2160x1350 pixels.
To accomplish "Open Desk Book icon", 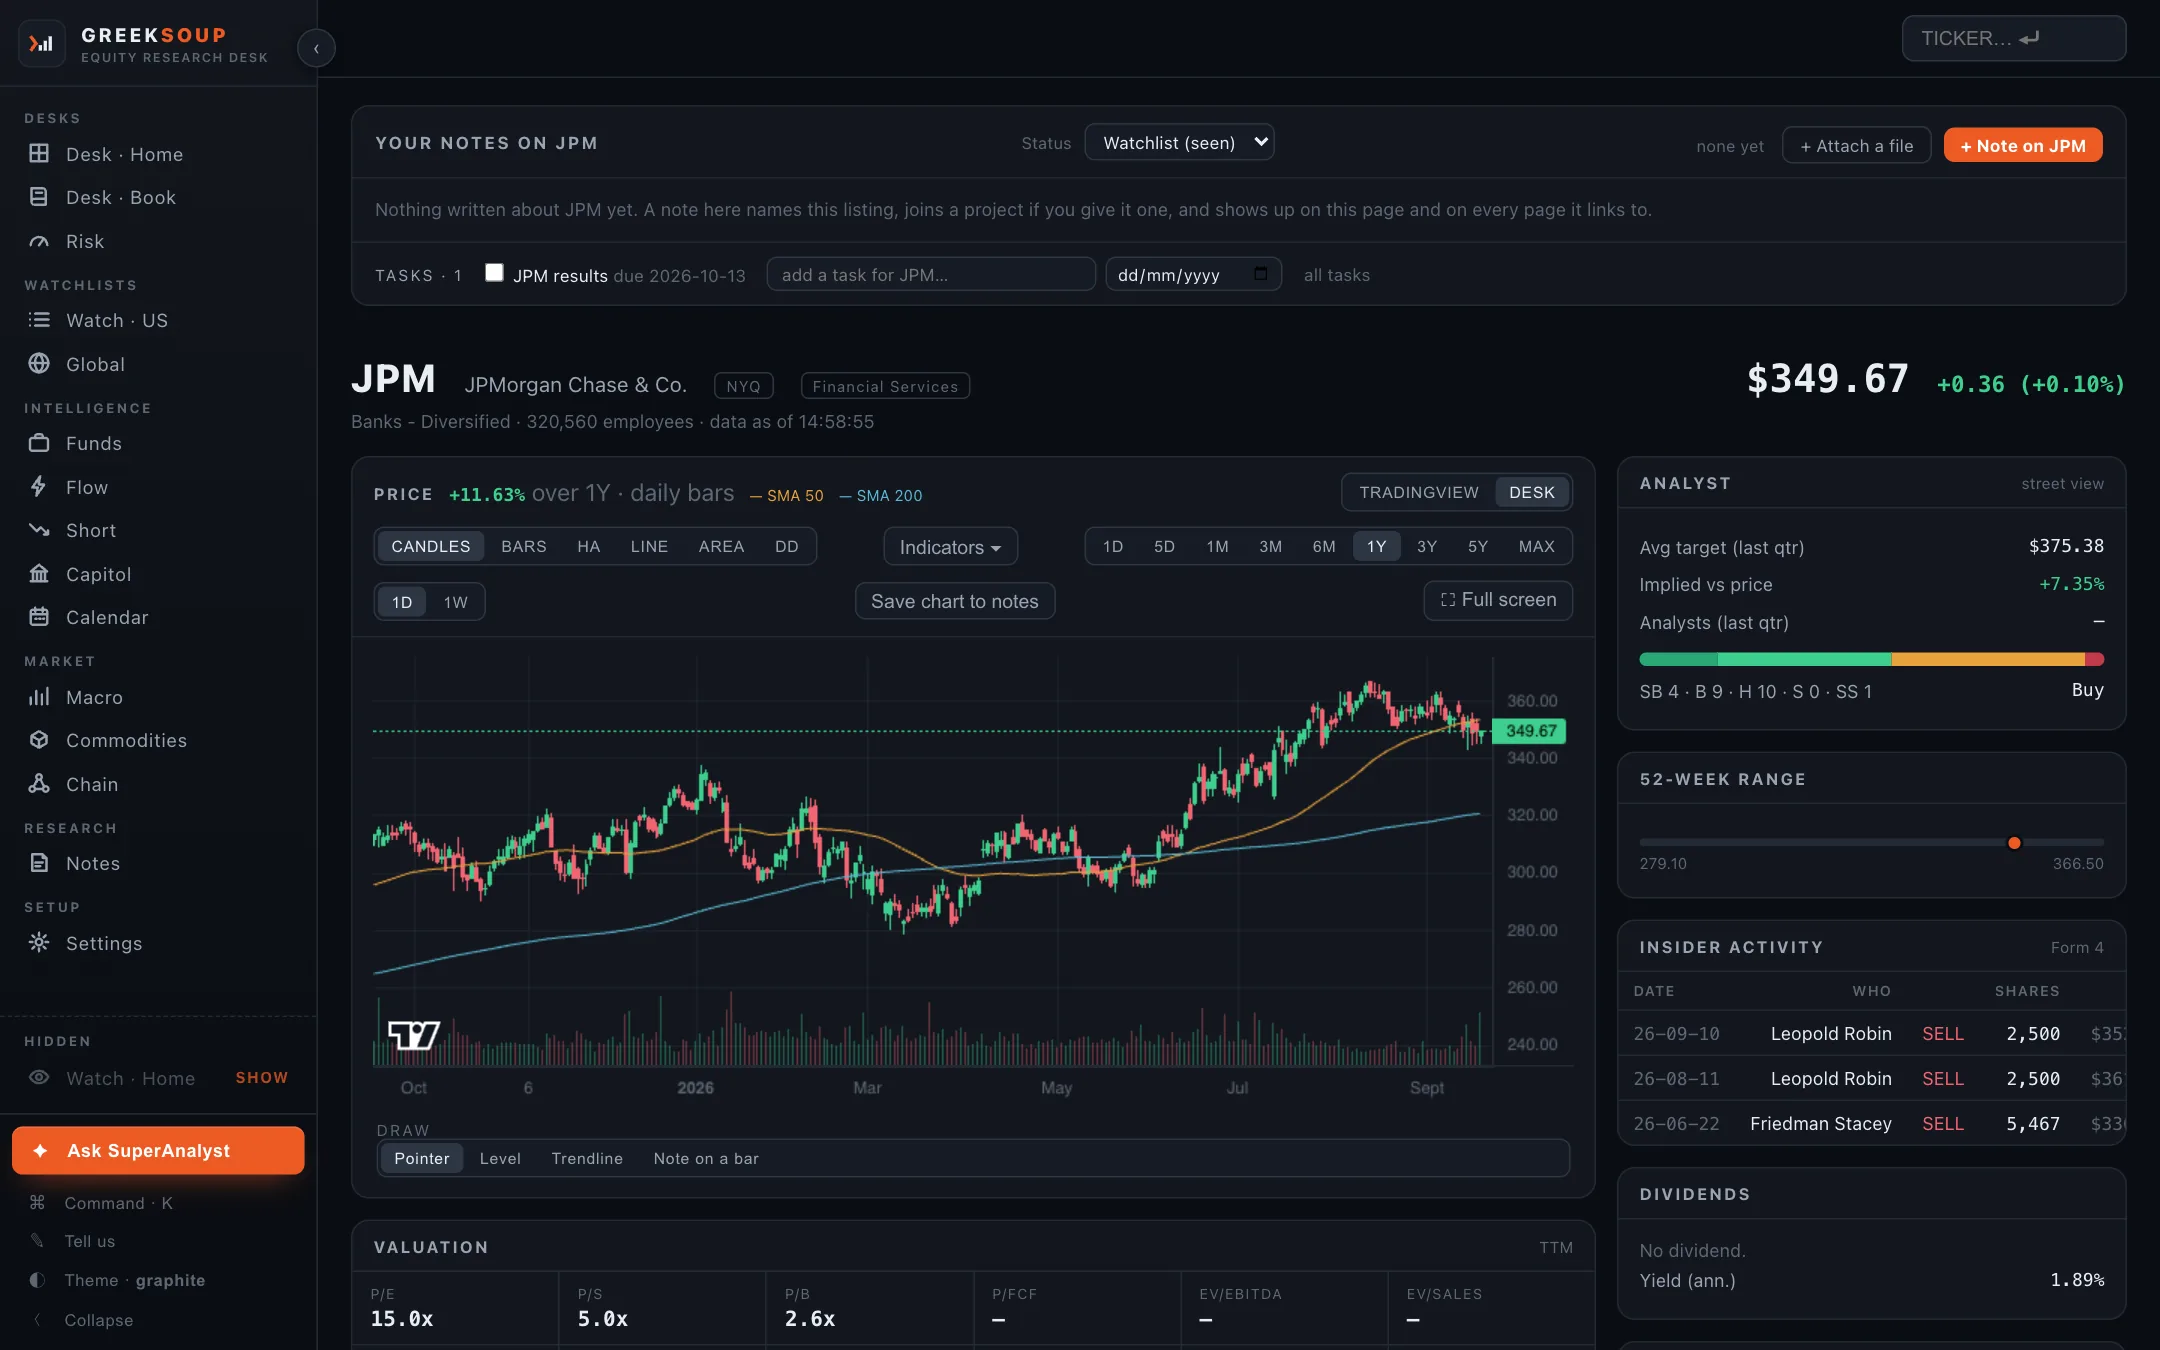I will point(39,197).
